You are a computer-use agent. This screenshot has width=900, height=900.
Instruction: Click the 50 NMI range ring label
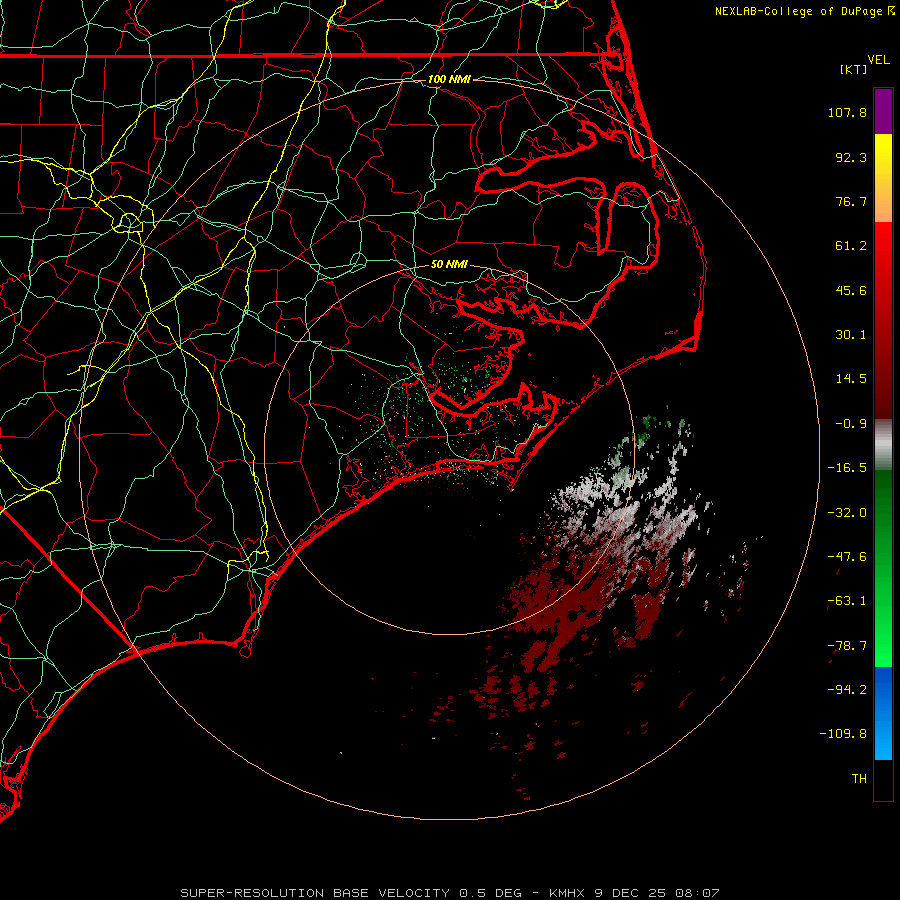(x=449, y=264)
